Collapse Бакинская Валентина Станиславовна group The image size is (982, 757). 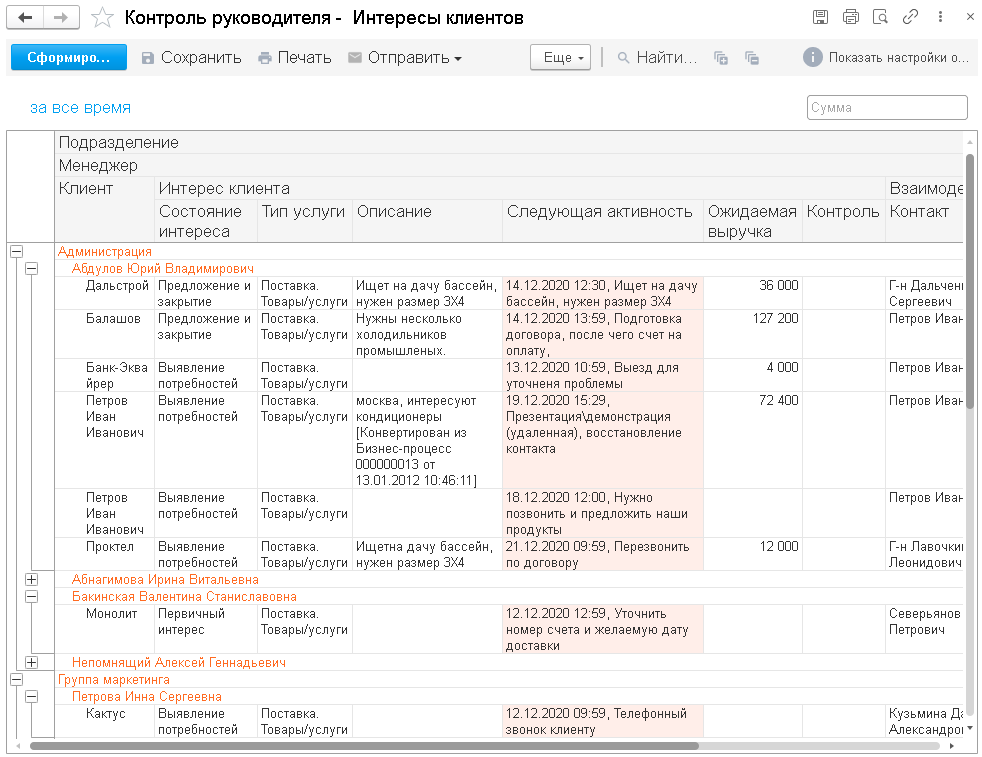(x=31, y=597)
